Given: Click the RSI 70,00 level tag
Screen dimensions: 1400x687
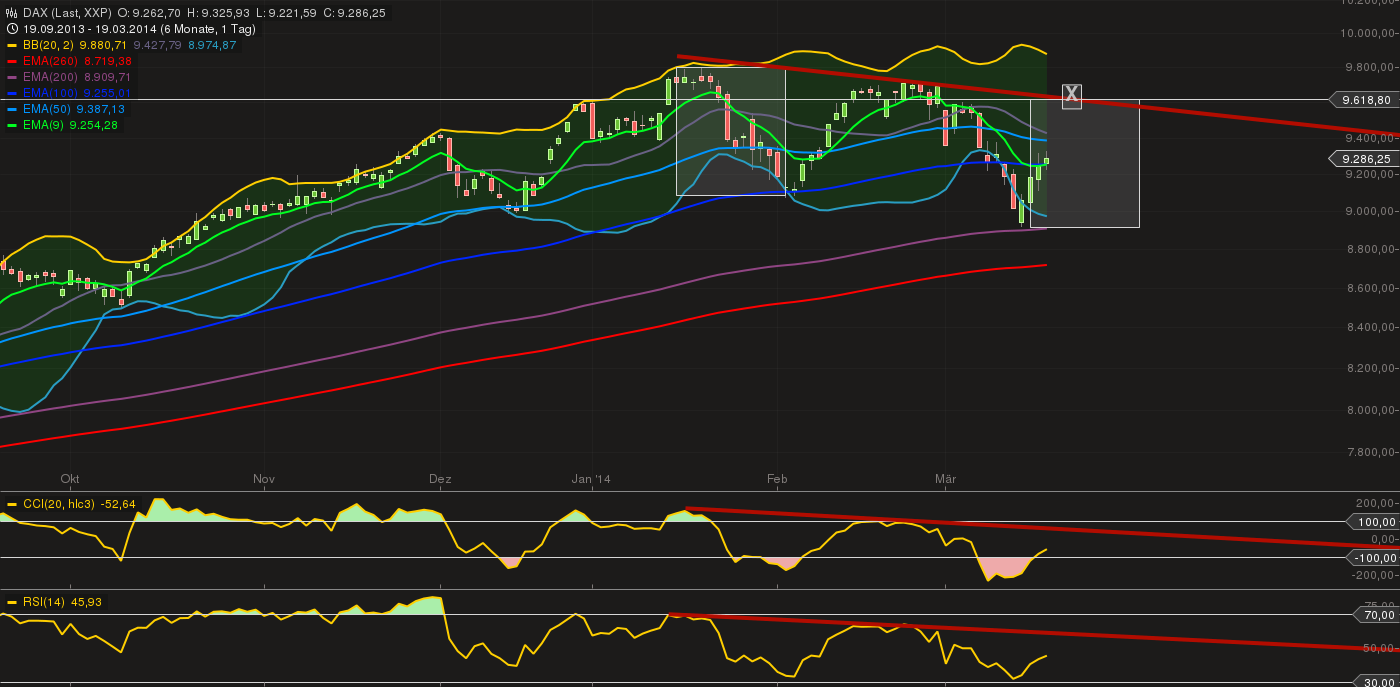Looking at the screenshot, I should point(1376,615).
